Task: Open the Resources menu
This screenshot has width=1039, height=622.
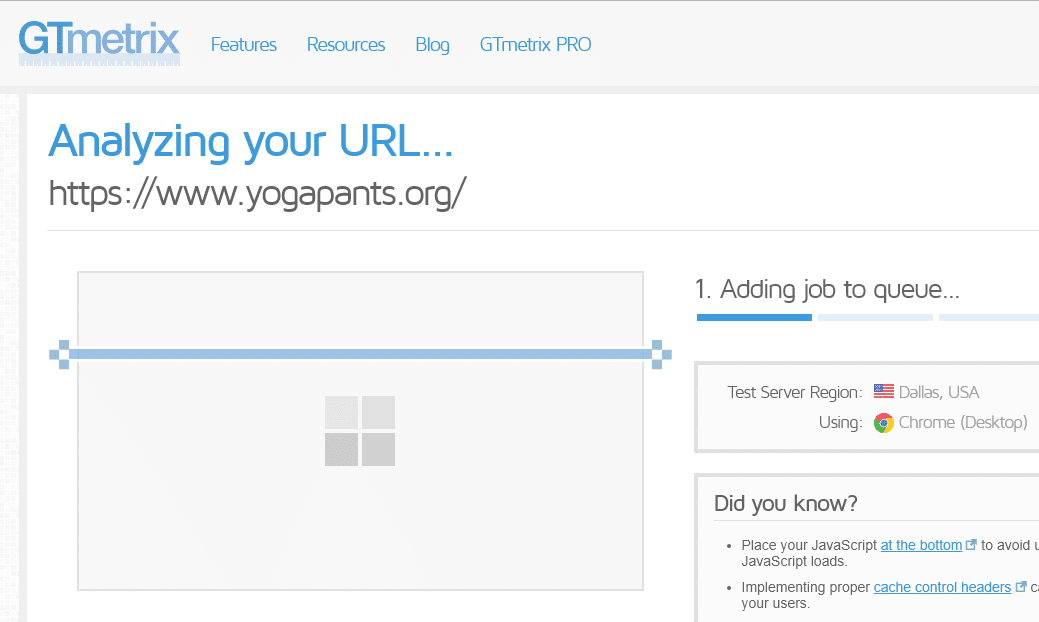Action: pyautogui.click(x=346, y=44)
